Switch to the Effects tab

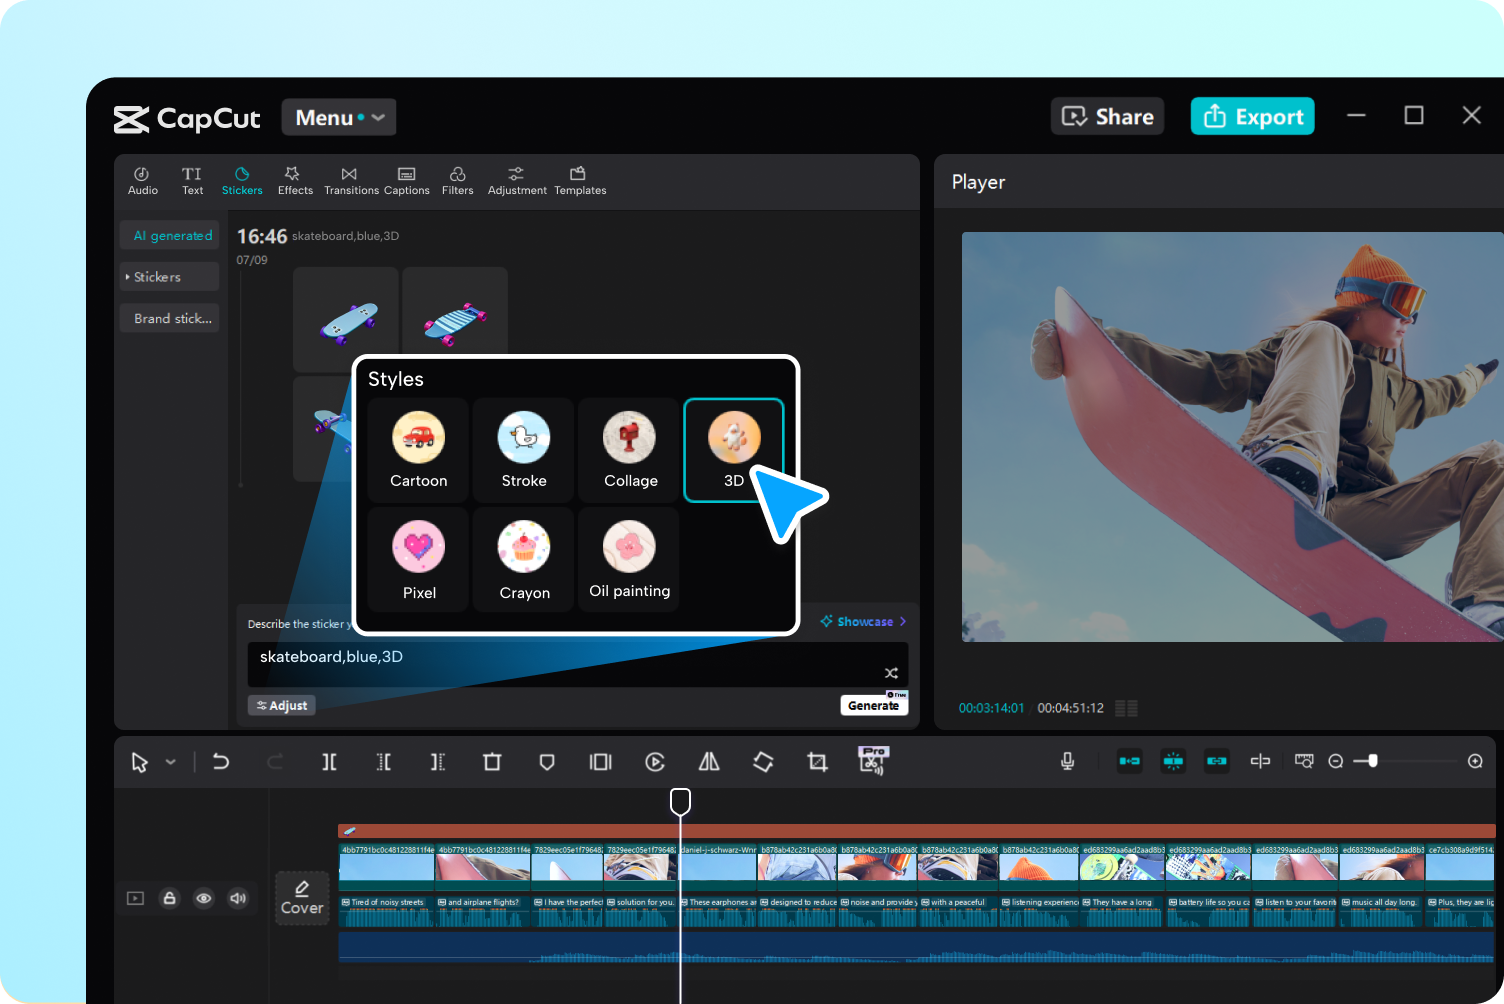(295, 180)
